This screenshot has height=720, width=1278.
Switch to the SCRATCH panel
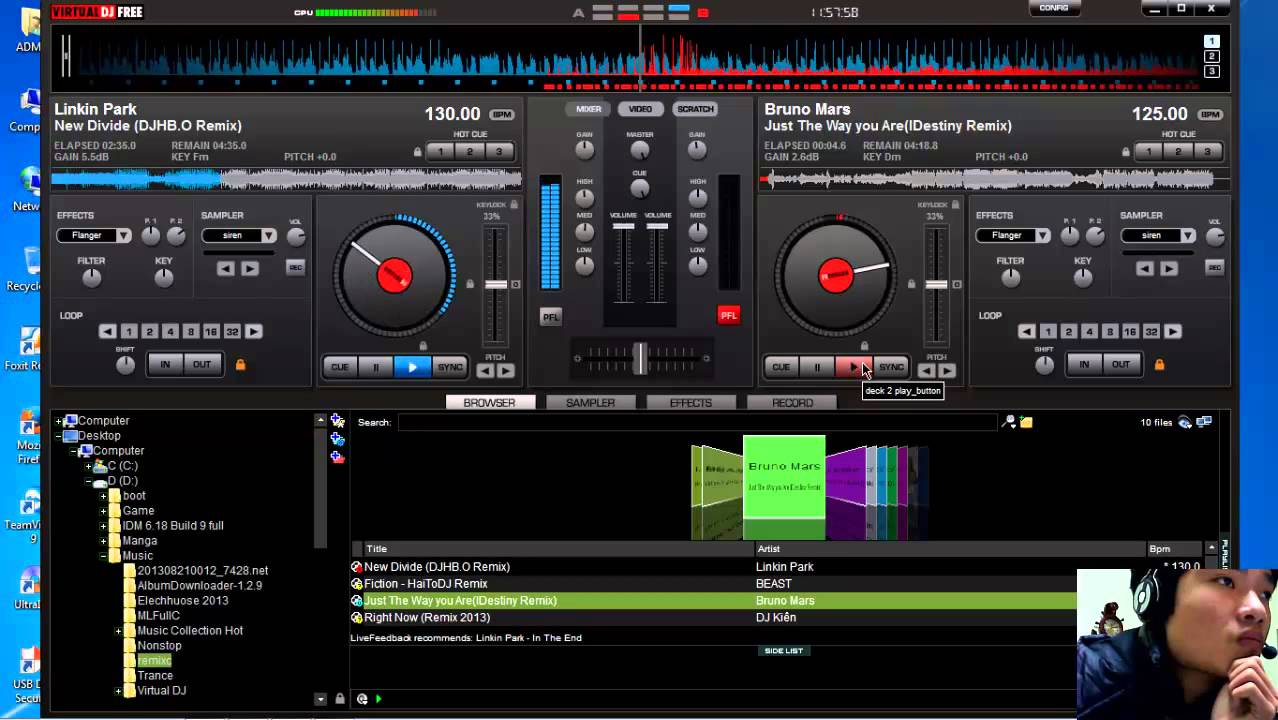tap(695, 109)
